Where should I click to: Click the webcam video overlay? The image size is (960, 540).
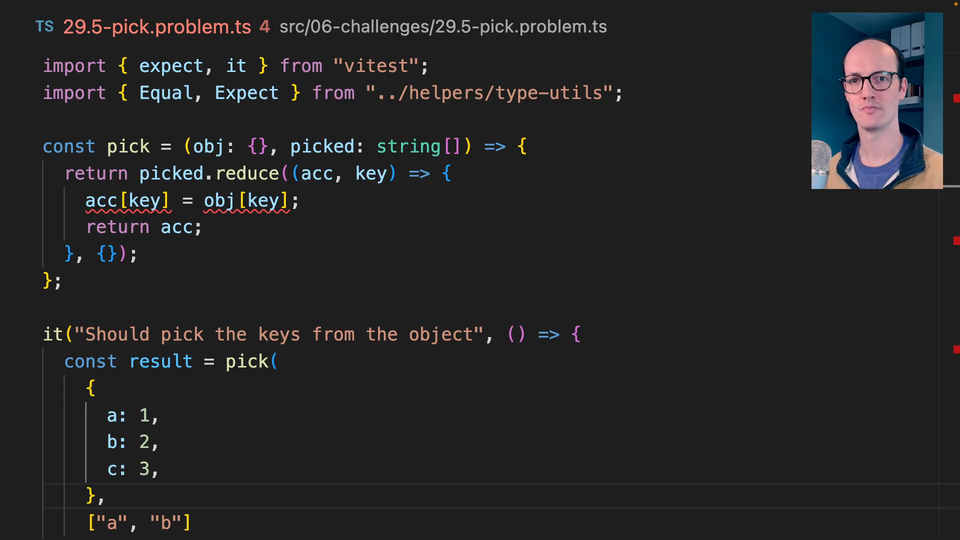[x=876, y=100]
